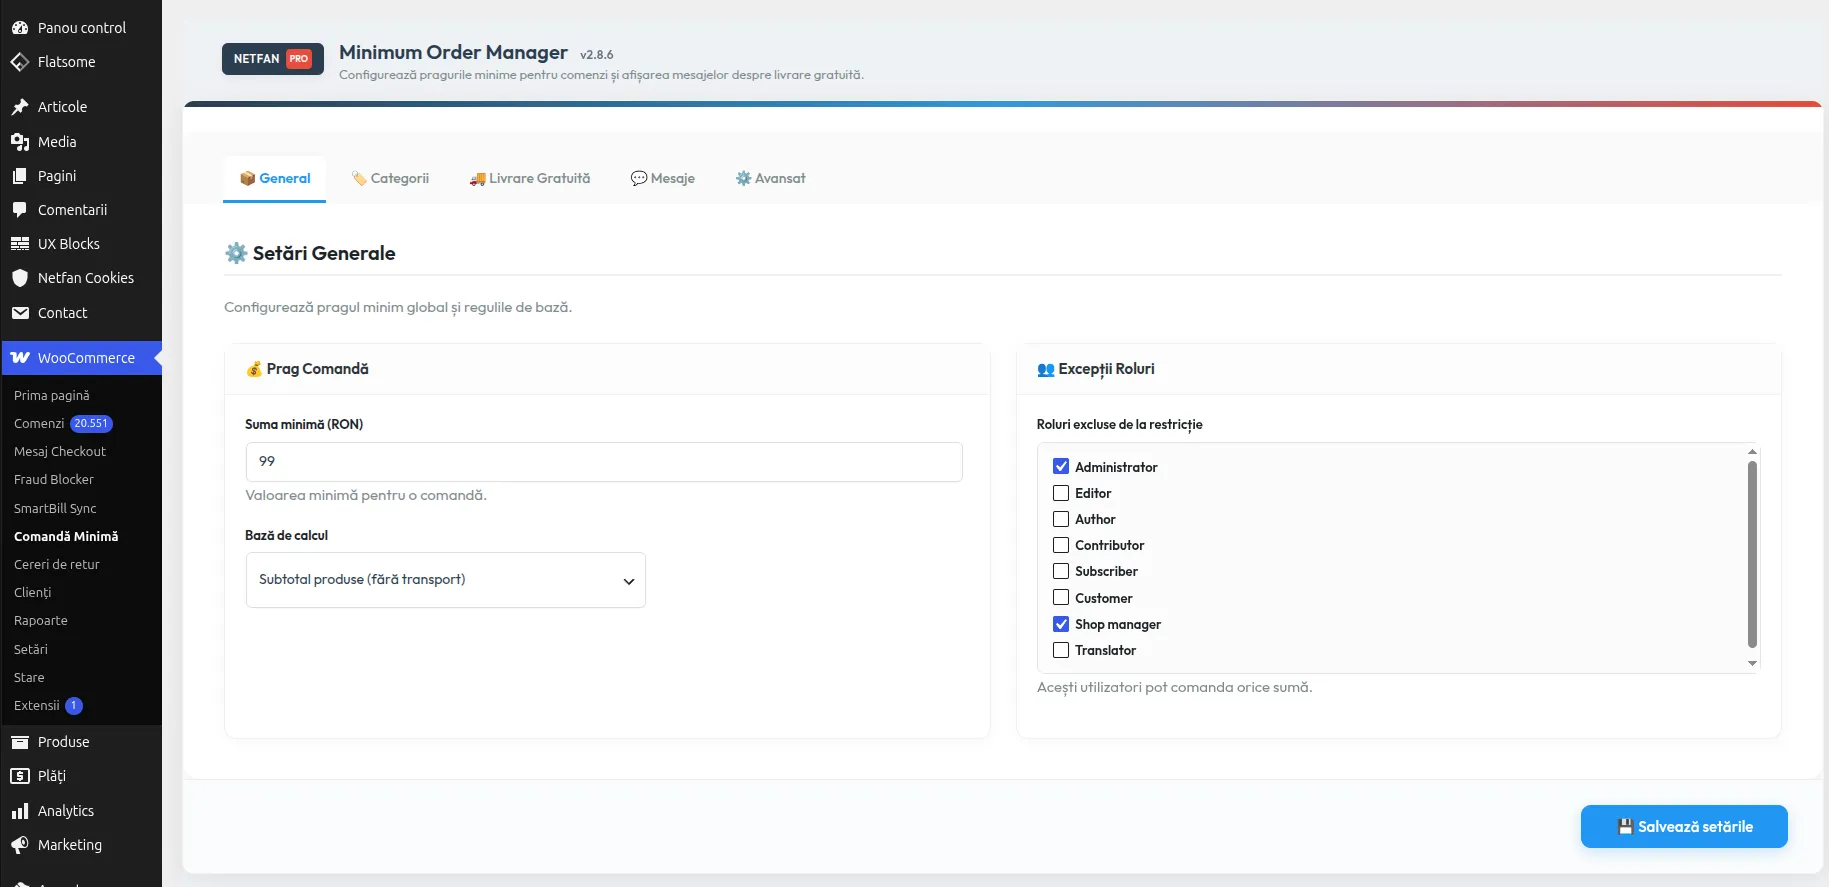Click the Comentarii speech bubble icon
Viewport: 1829px width, 887px height.
coord(20,210)
